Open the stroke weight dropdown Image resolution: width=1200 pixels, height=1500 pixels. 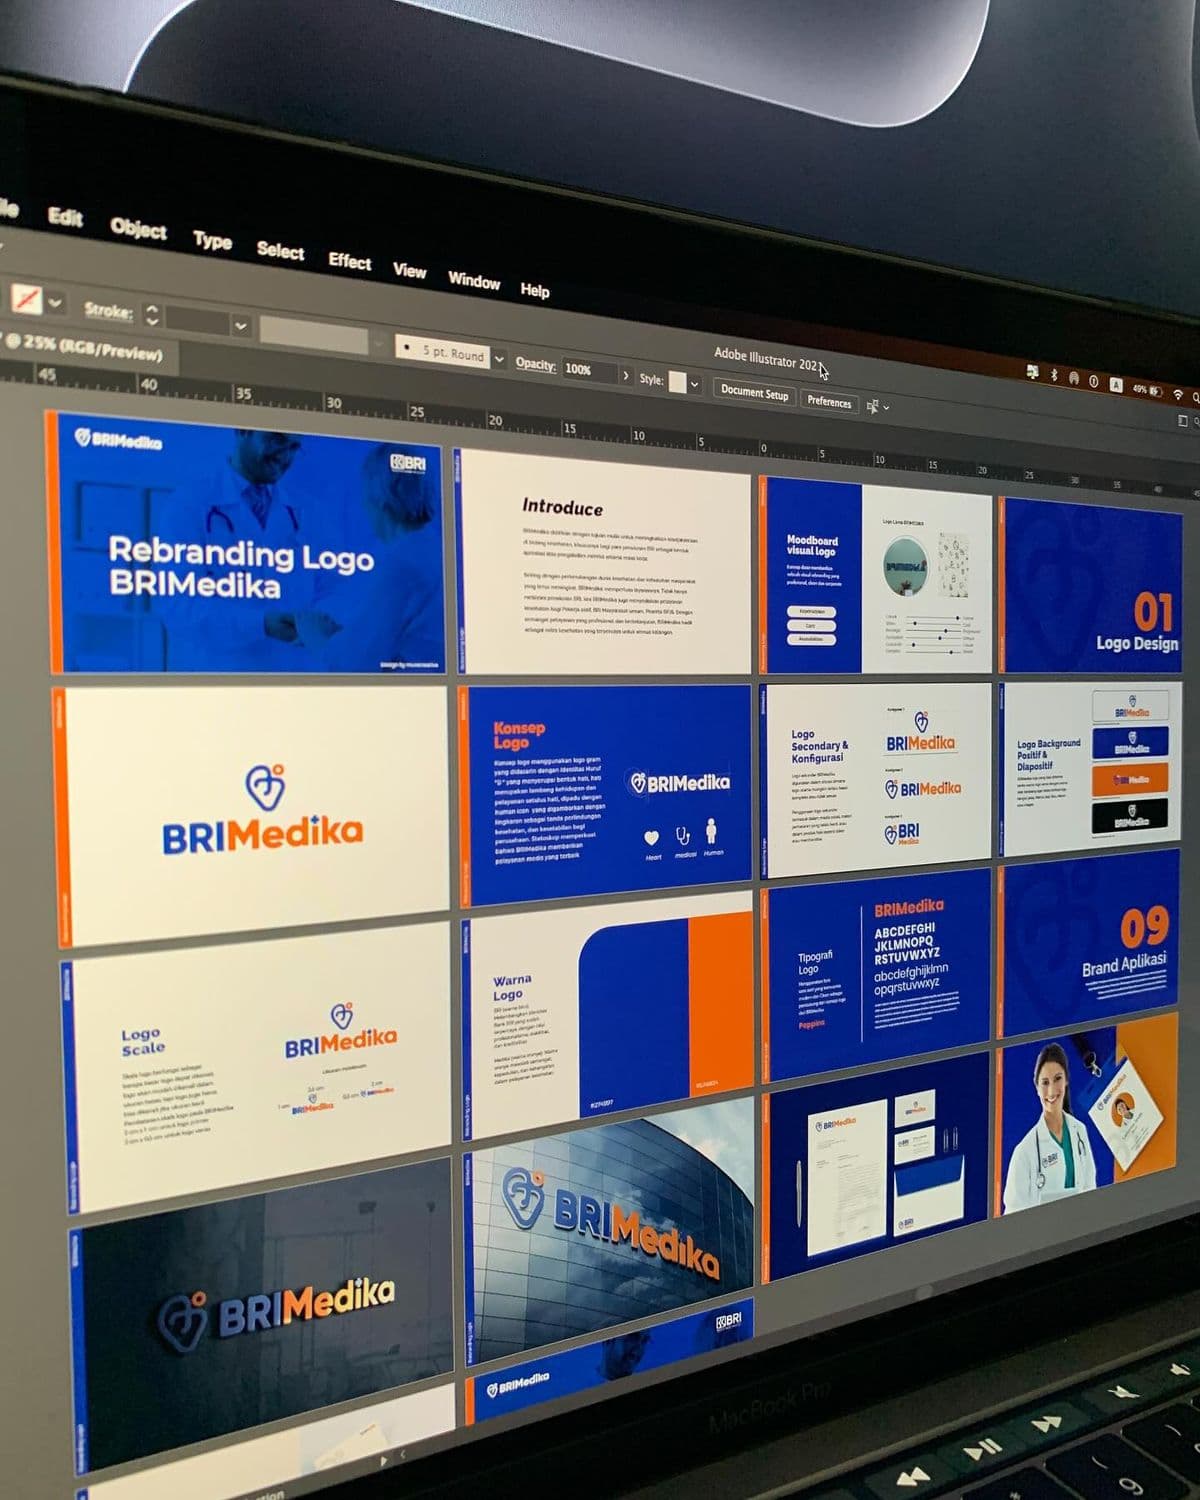[x=241, y=326]
